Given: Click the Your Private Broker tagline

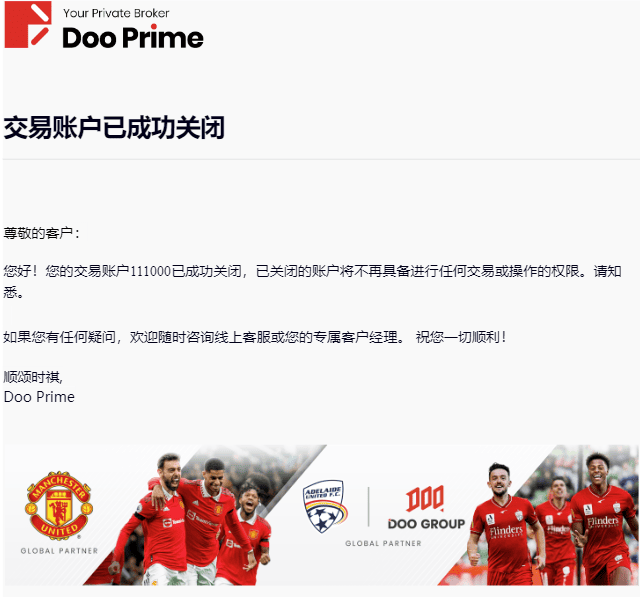Looking at the screenshot, I should [116, 13].
